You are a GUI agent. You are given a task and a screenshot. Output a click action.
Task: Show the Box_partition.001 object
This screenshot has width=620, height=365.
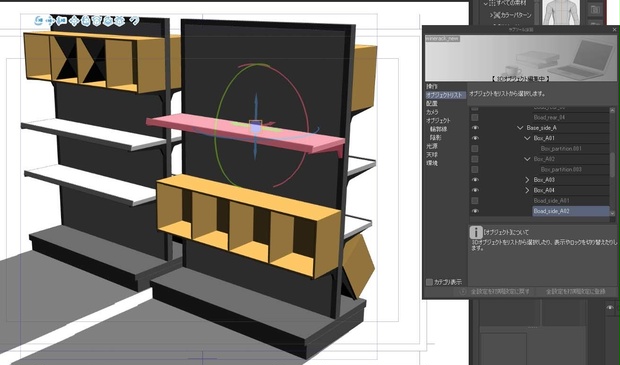(475, 149)
